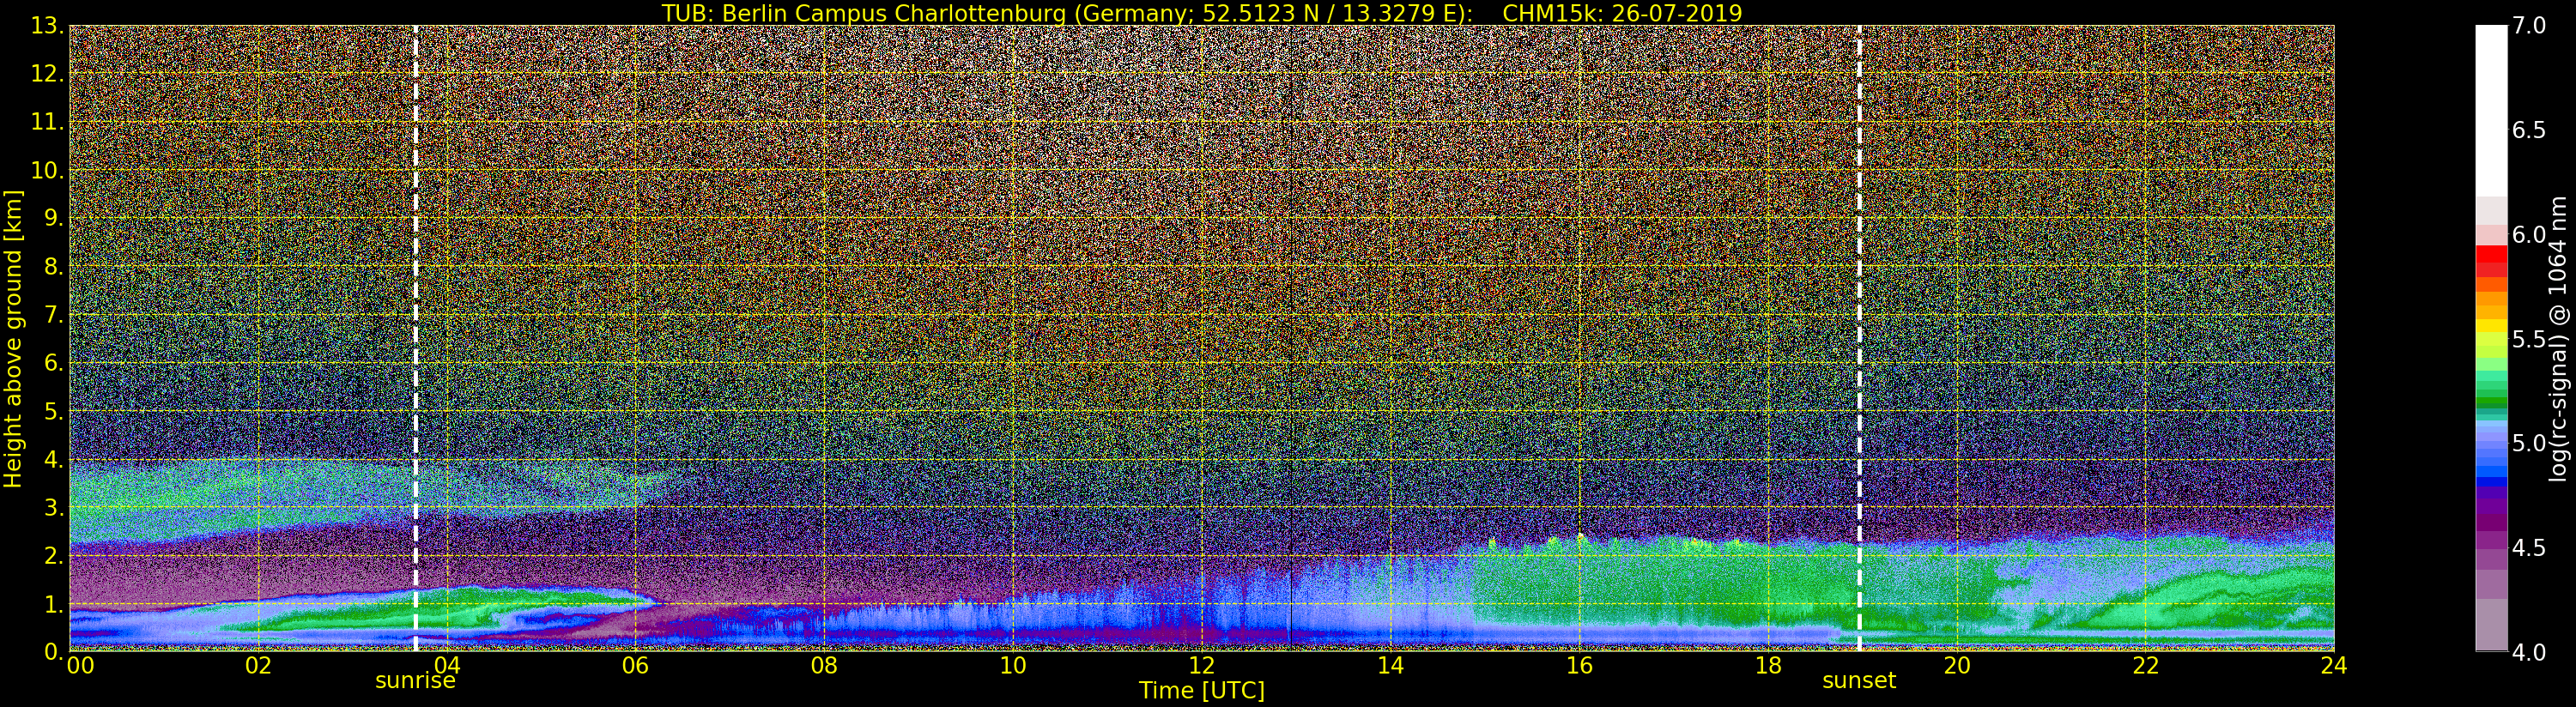Click the 'Time [UTC]' axis label
The width and height of the screenshot is (2576, 707).
click(x=1202, y=690)
